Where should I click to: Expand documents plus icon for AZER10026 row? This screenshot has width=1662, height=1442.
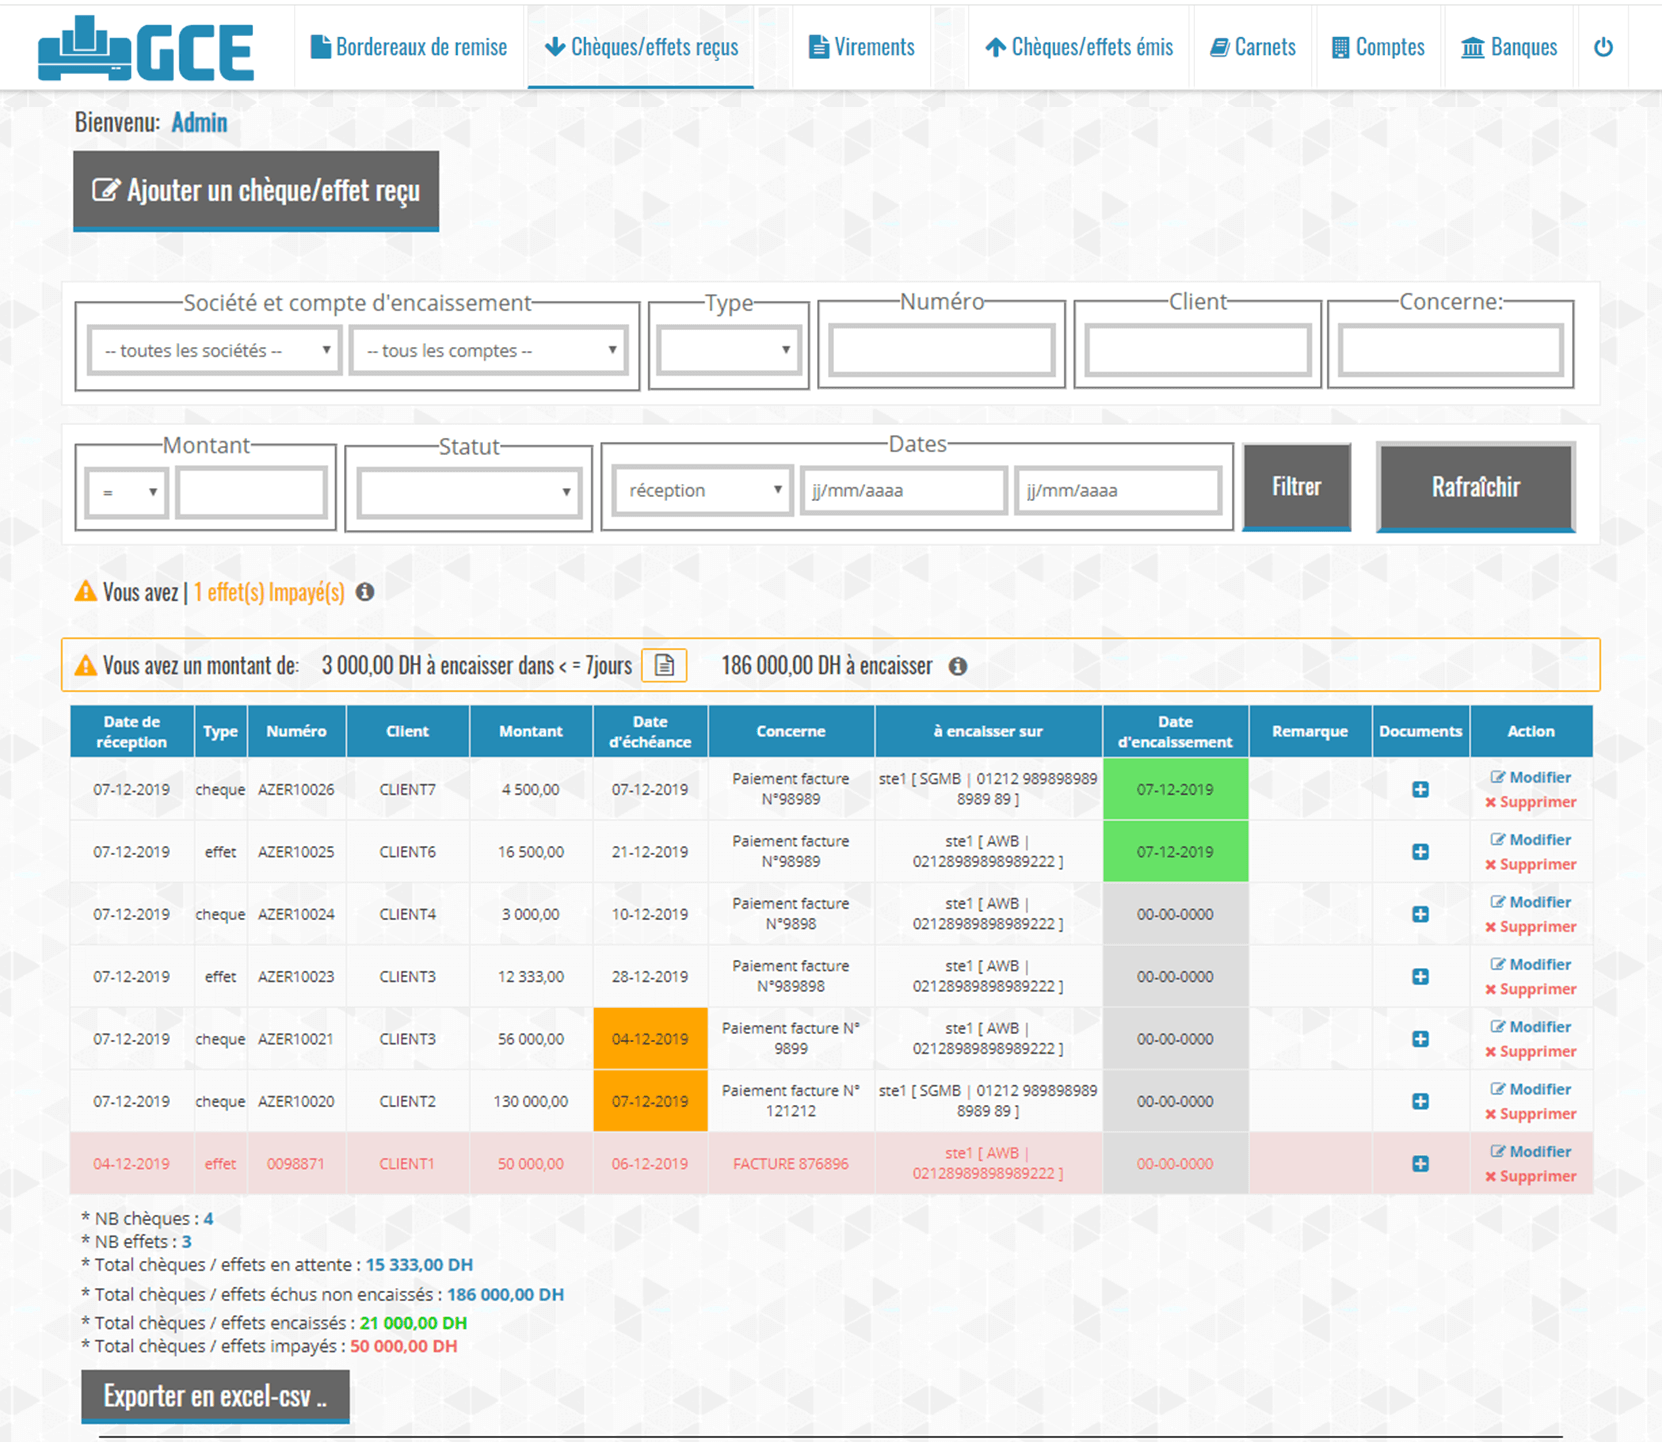pos(1420,790)
